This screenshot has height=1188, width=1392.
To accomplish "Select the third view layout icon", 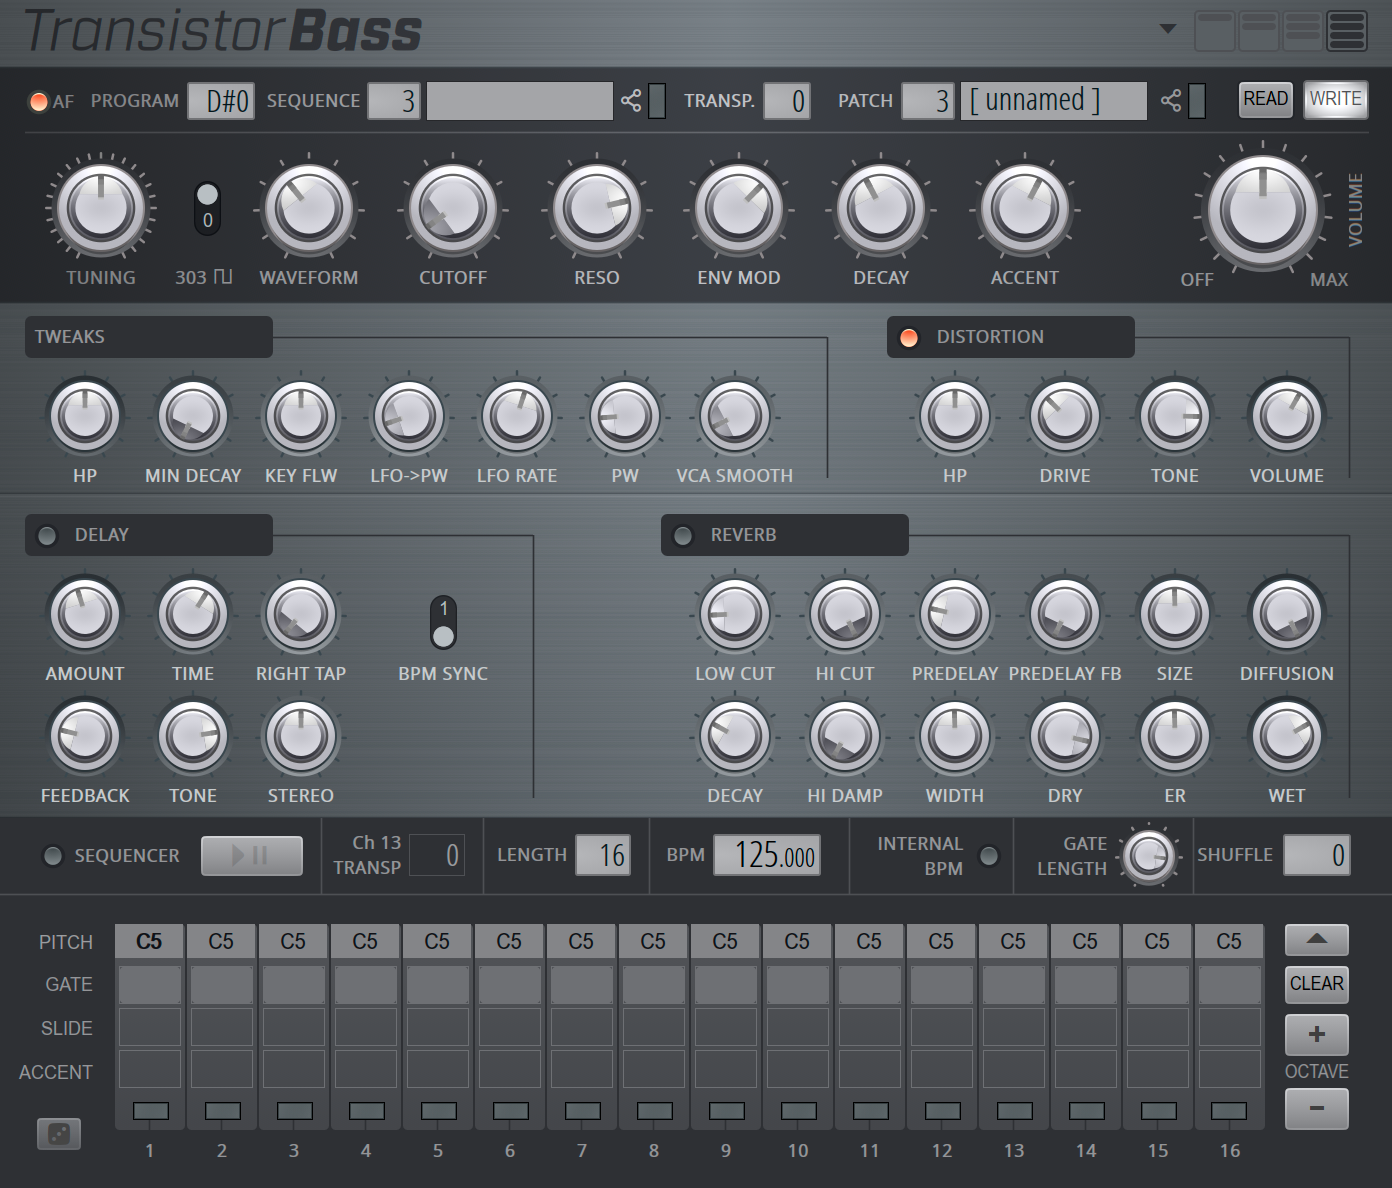I will (1303, 30).
